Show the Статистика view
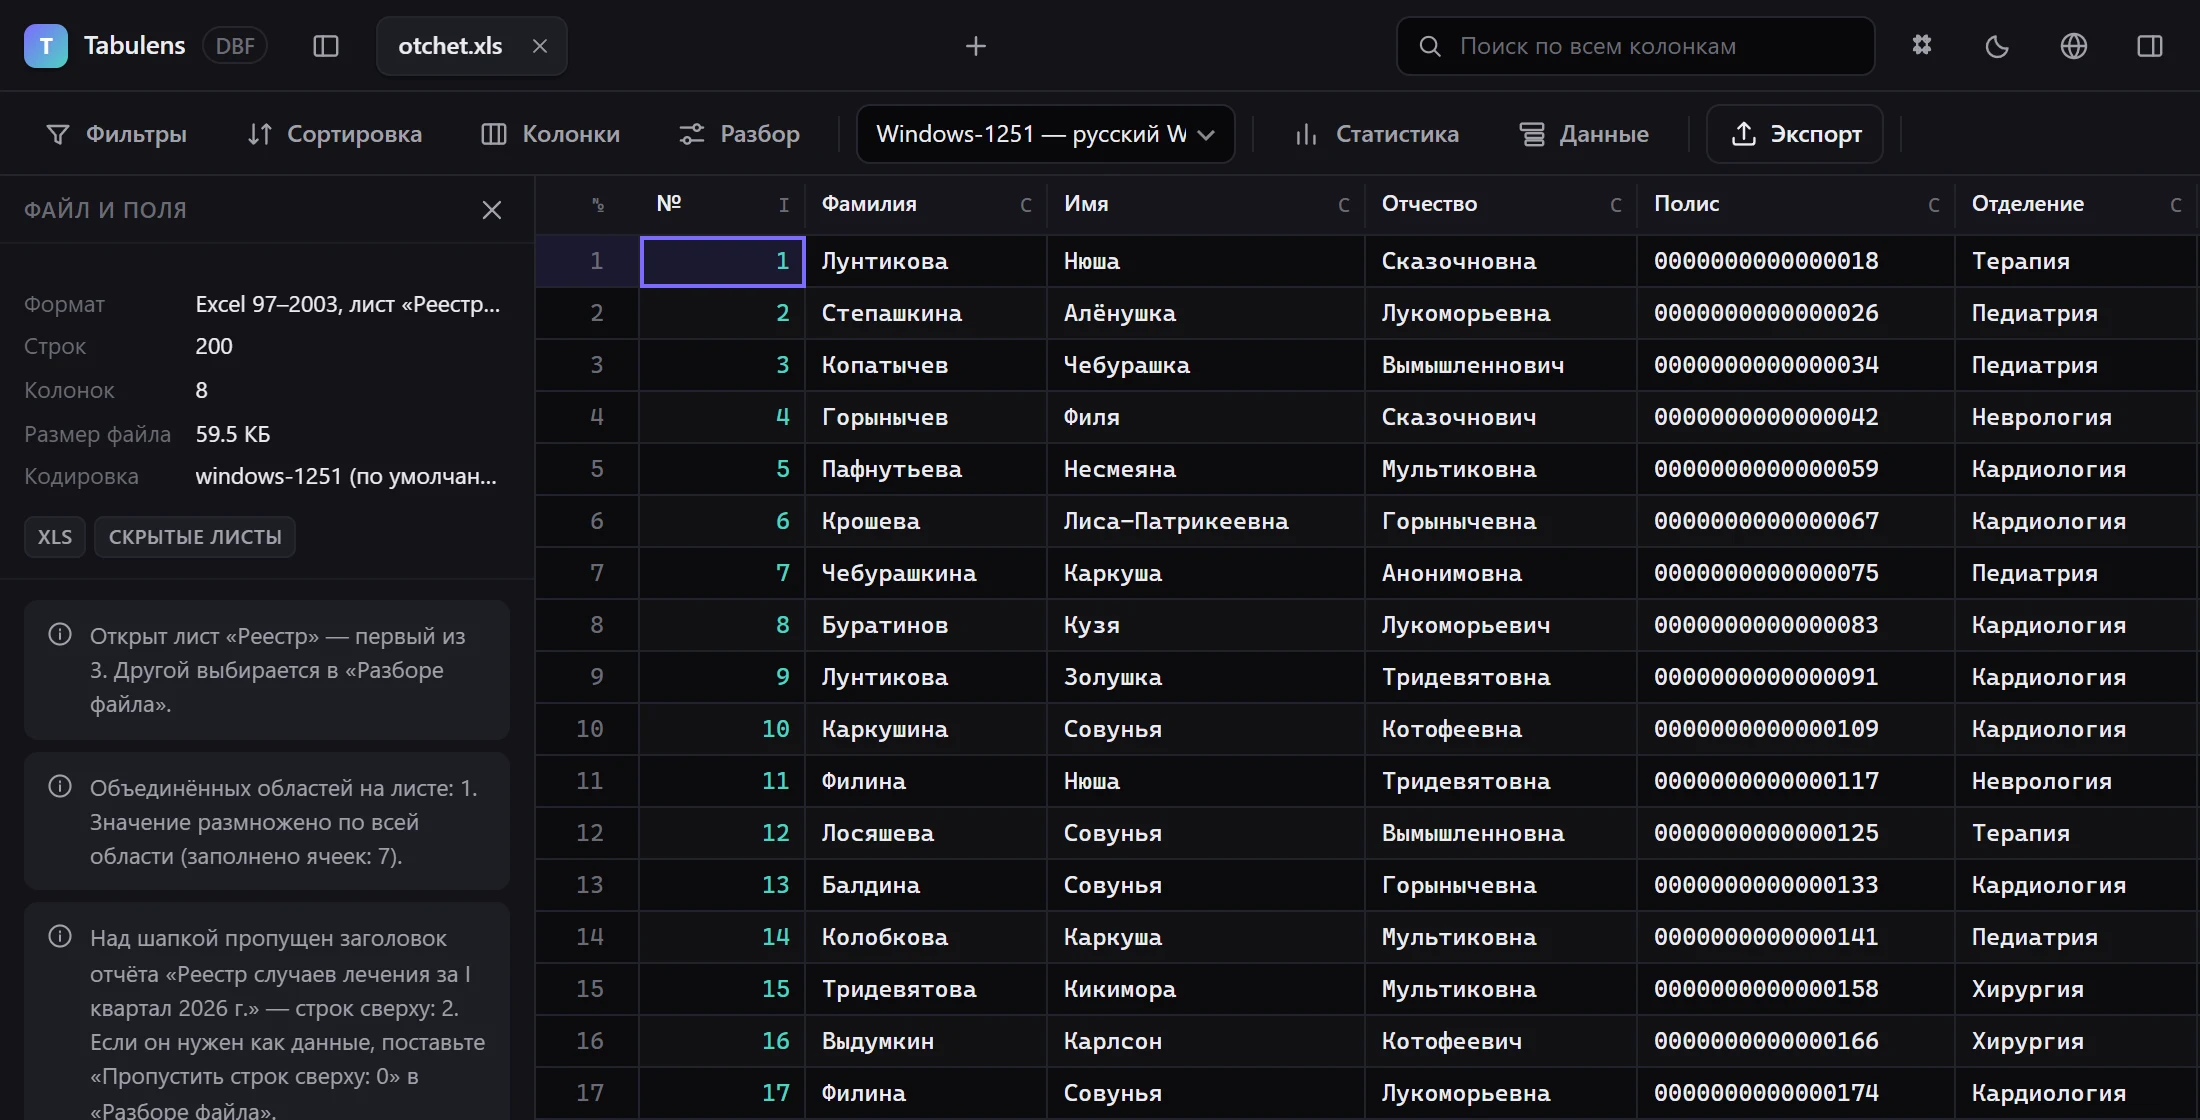The image size is (2200, 1120). (x=1377, y=134)
